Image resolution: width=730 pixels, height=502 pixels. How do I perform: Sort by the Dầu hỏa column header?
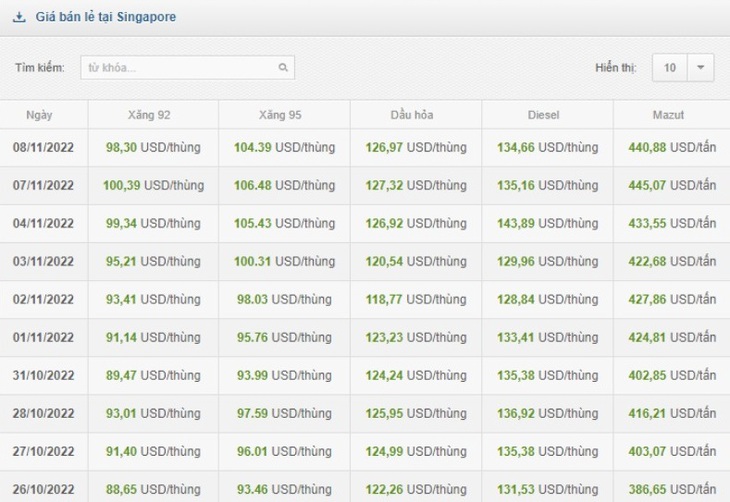(412, 115)
